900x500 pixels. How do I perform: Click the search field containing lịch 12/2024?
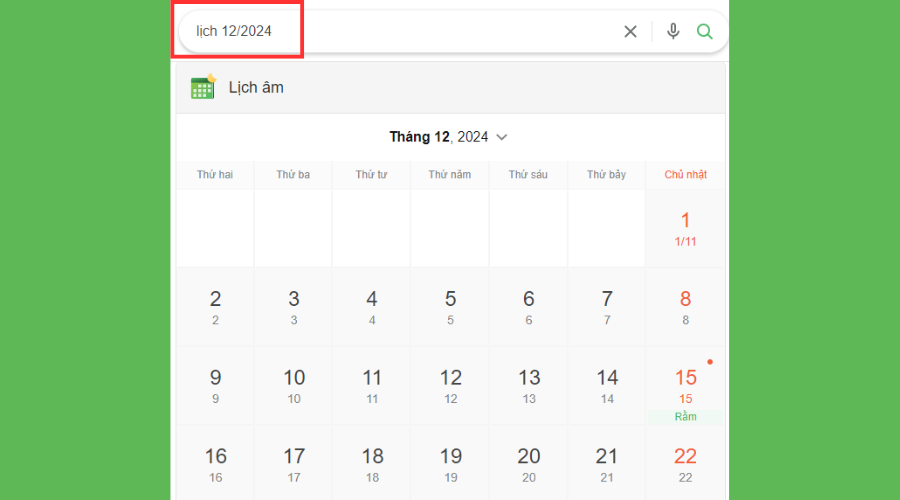(400, 31)
